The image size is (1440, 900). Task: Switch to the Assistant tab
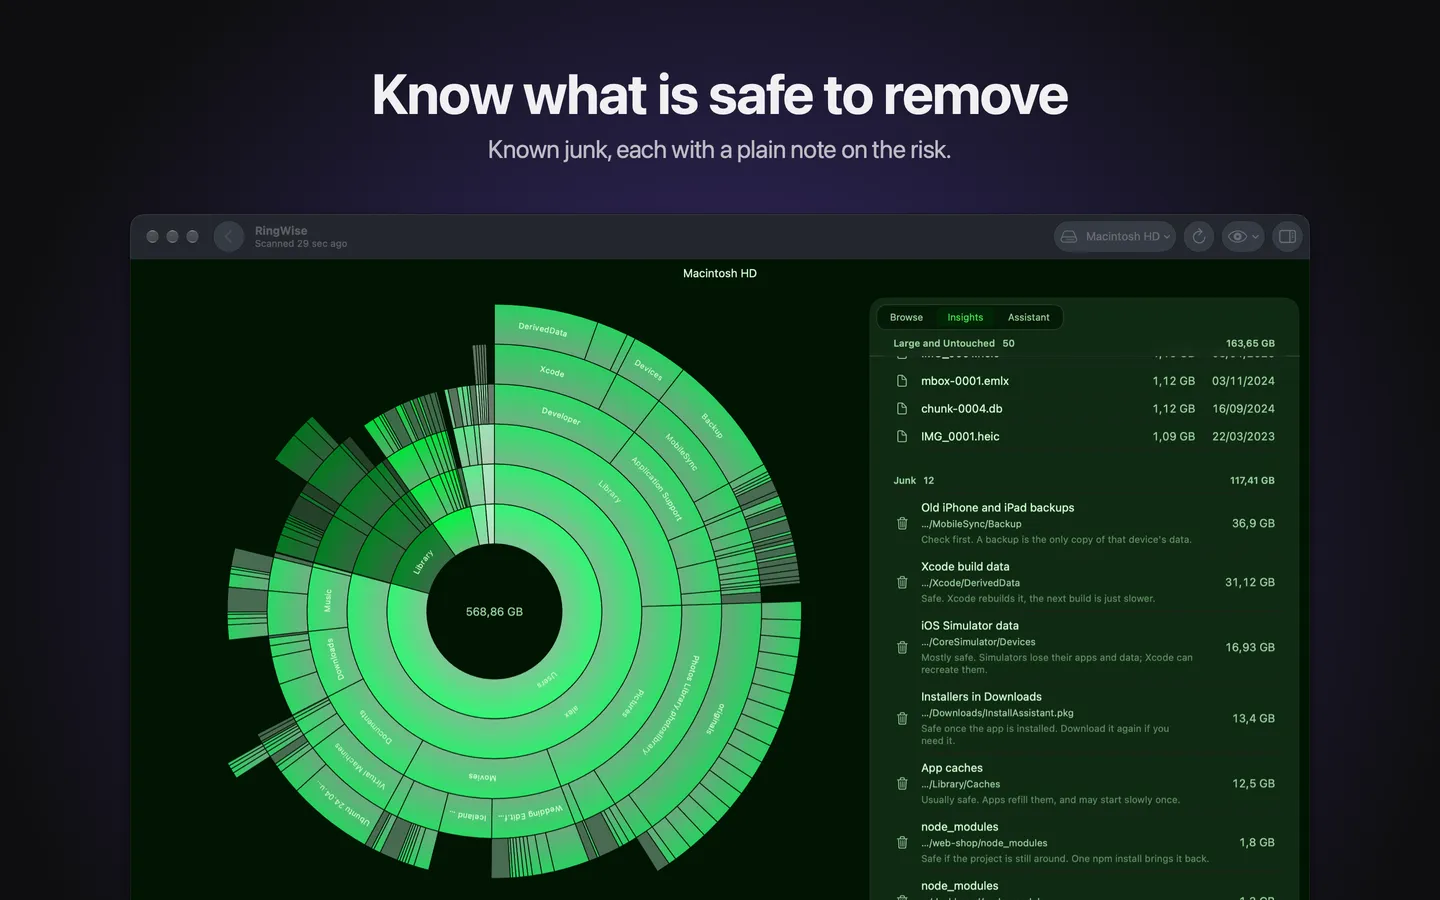1028,317
